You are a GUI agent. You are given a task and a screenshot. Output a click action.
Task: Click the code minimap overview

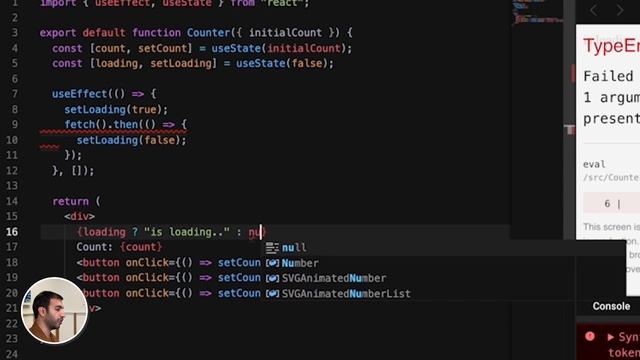click(x=537, y=12)
